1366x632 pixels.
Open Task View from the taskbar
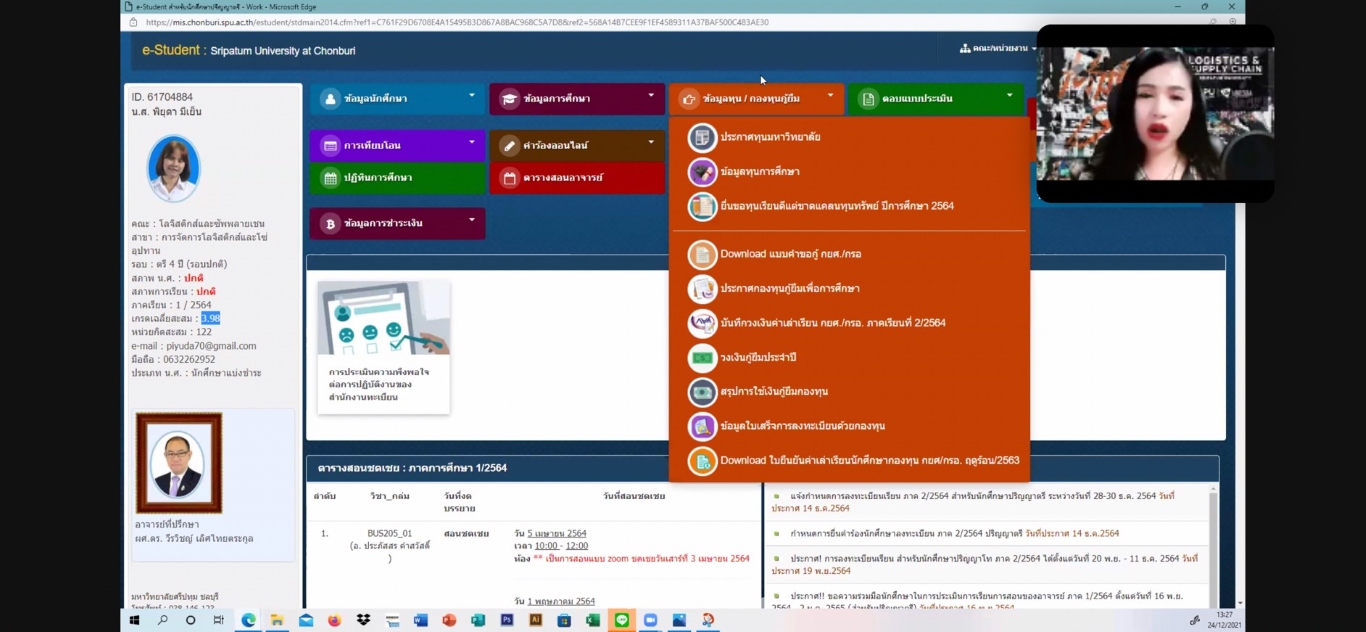tap(219, 620)
